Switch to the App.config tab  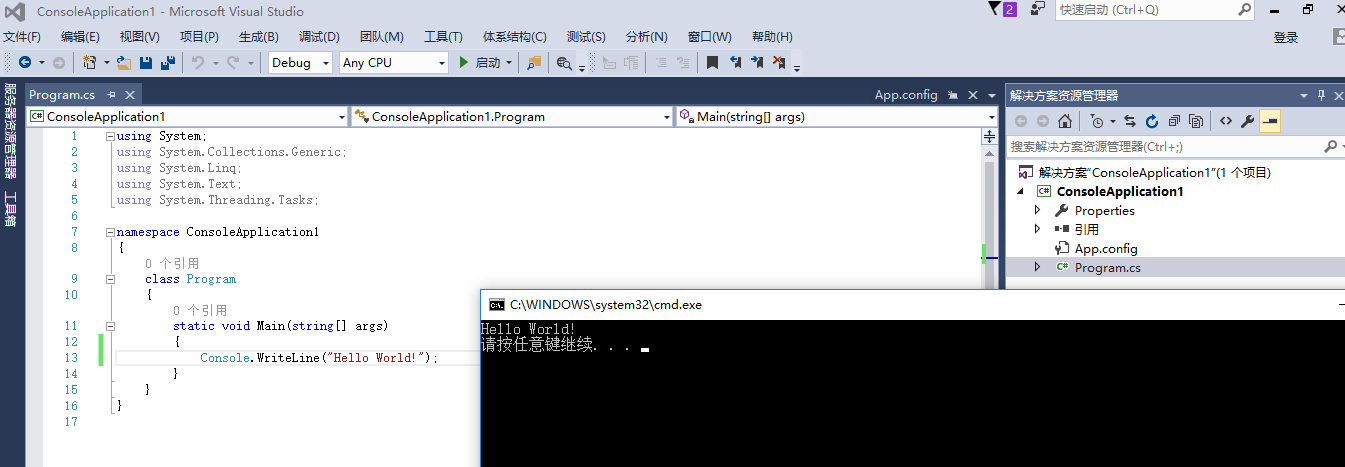pyautogui.click(x=906, y=95)
